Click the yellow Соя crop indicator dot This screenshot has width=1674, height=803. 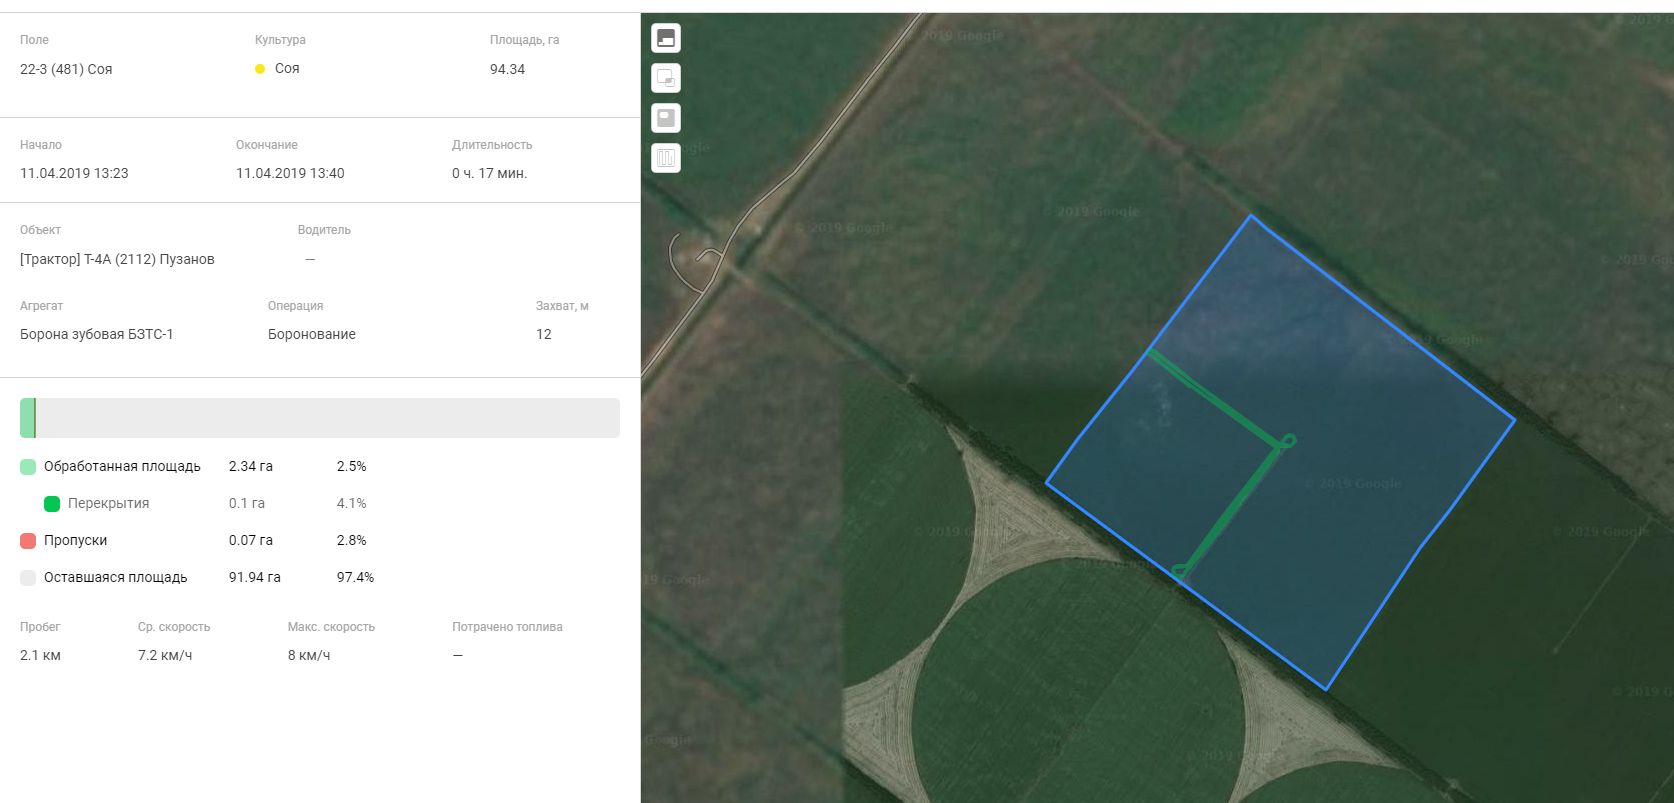tap(260, 69)
